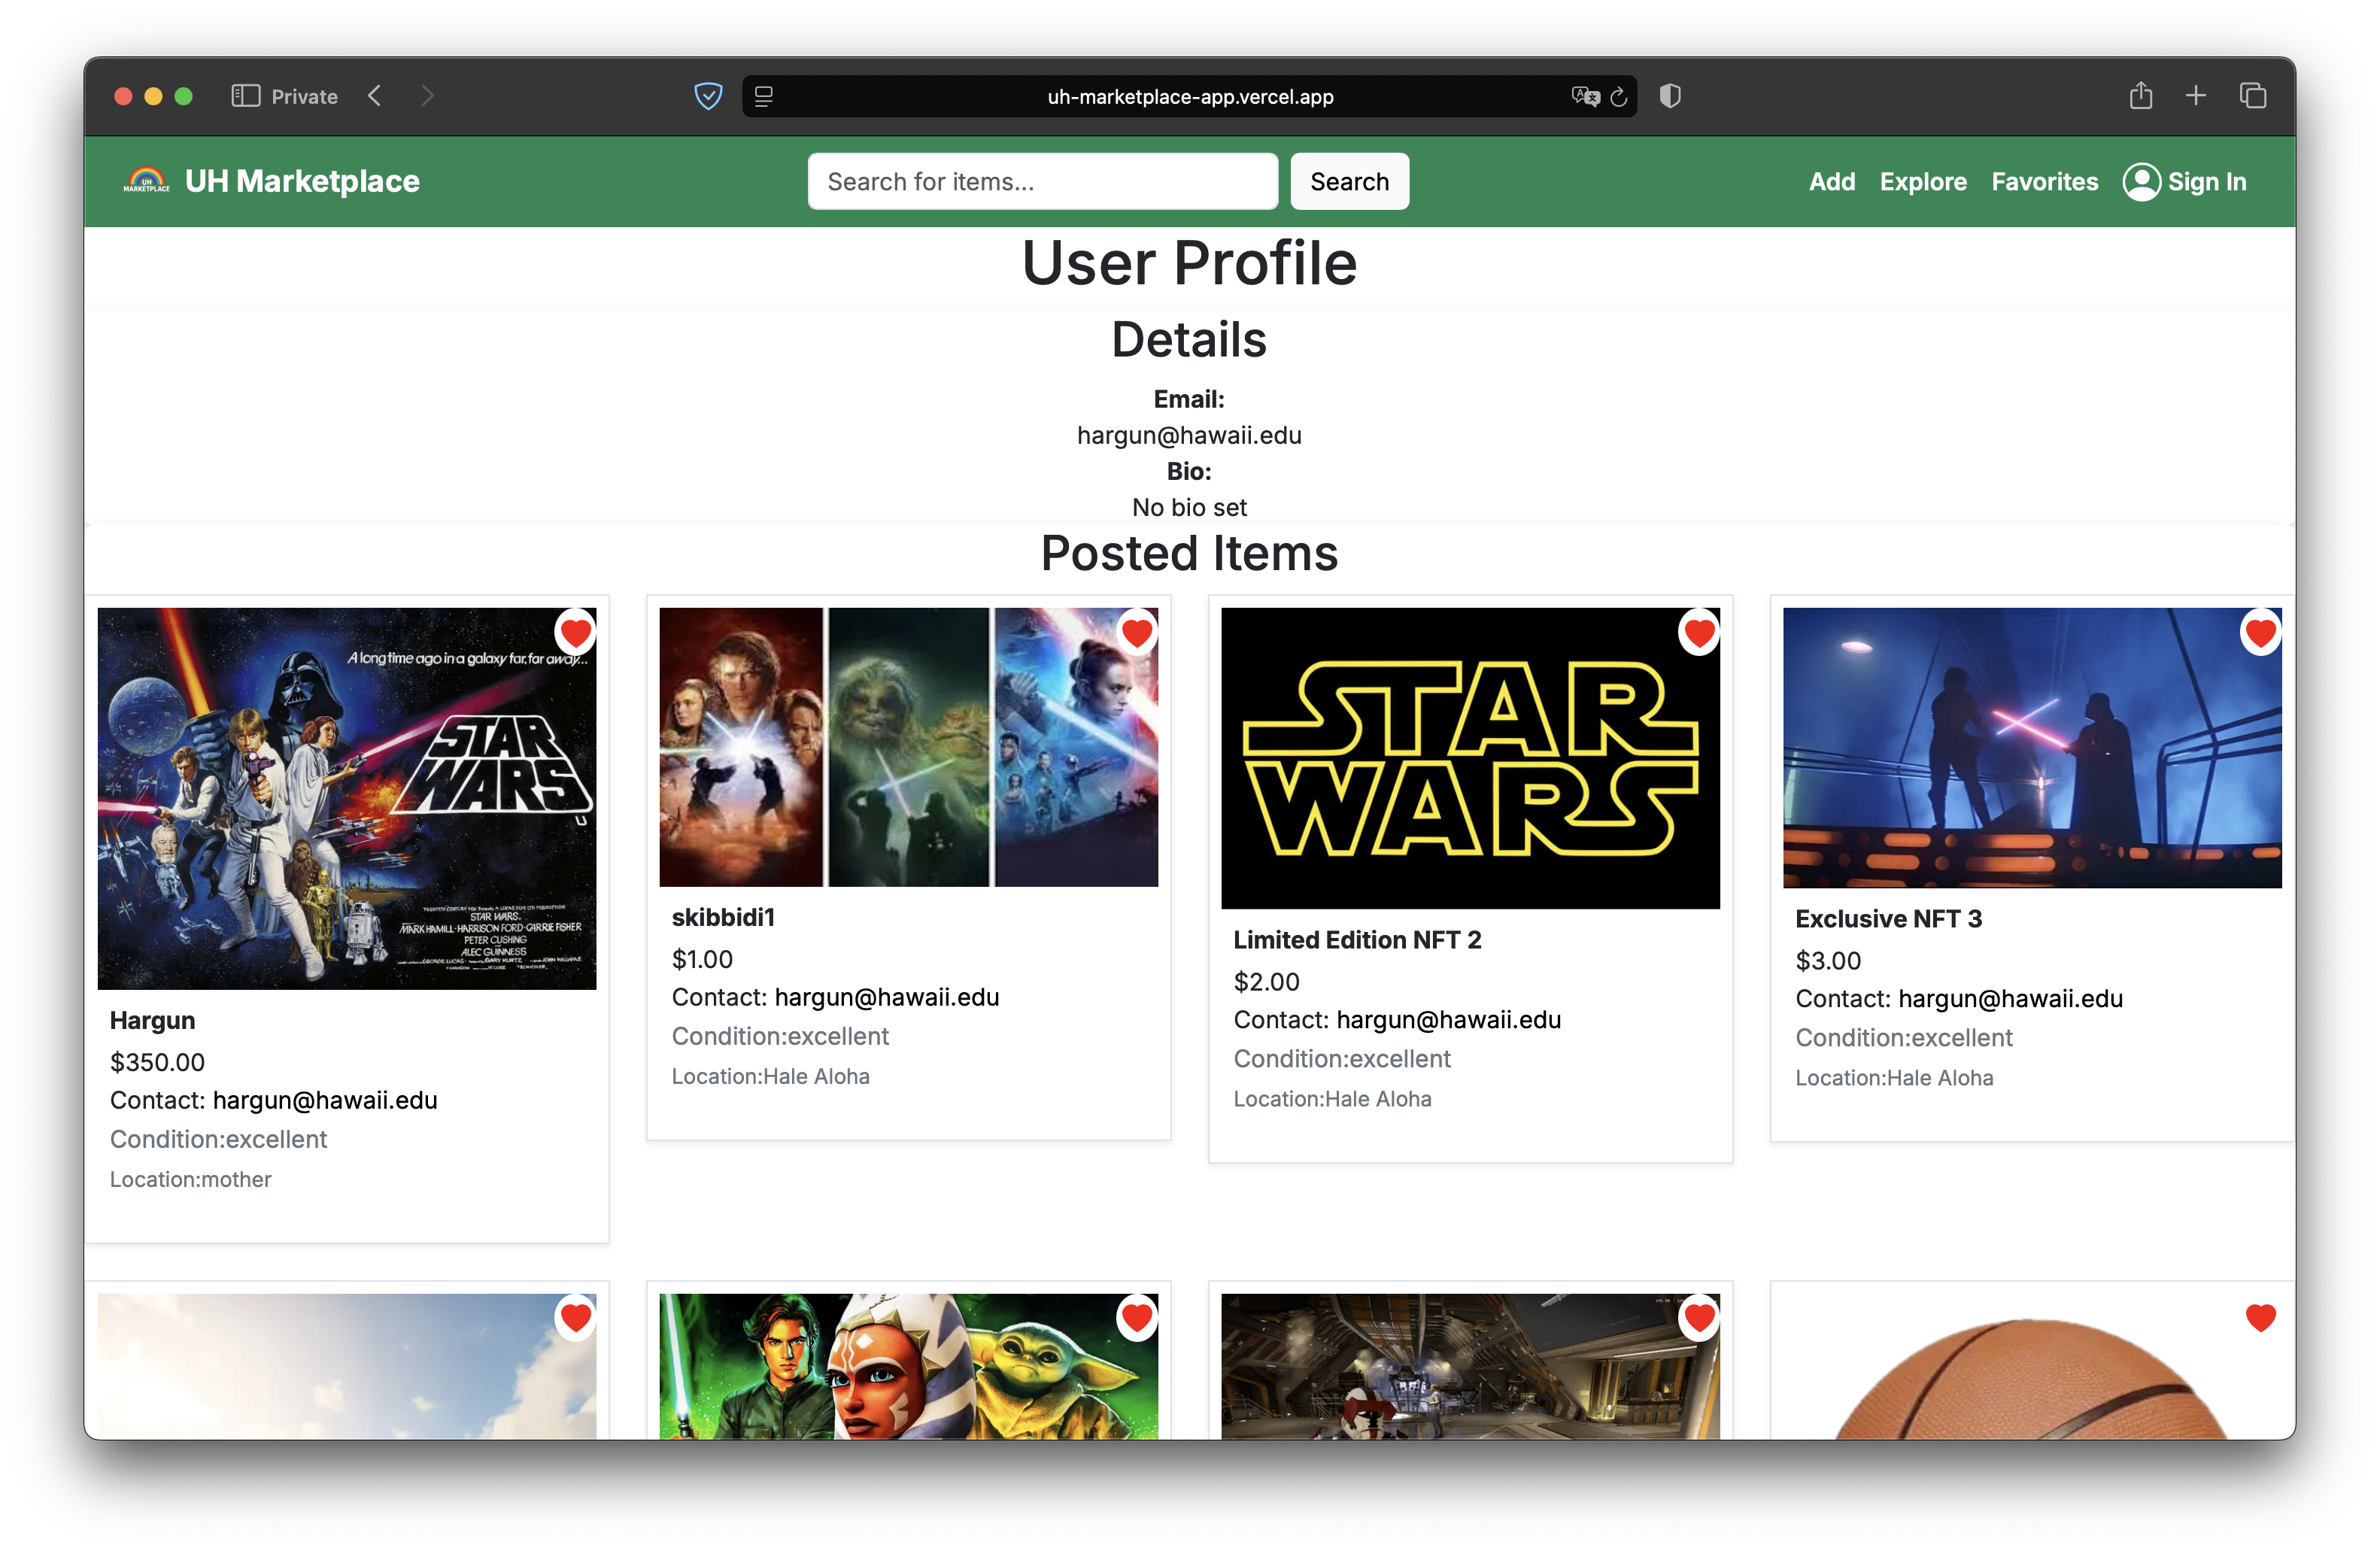Click the profile email hargun@hawaii.edu under Details
The image size is (2380, 1551).
coord(1189,435)
